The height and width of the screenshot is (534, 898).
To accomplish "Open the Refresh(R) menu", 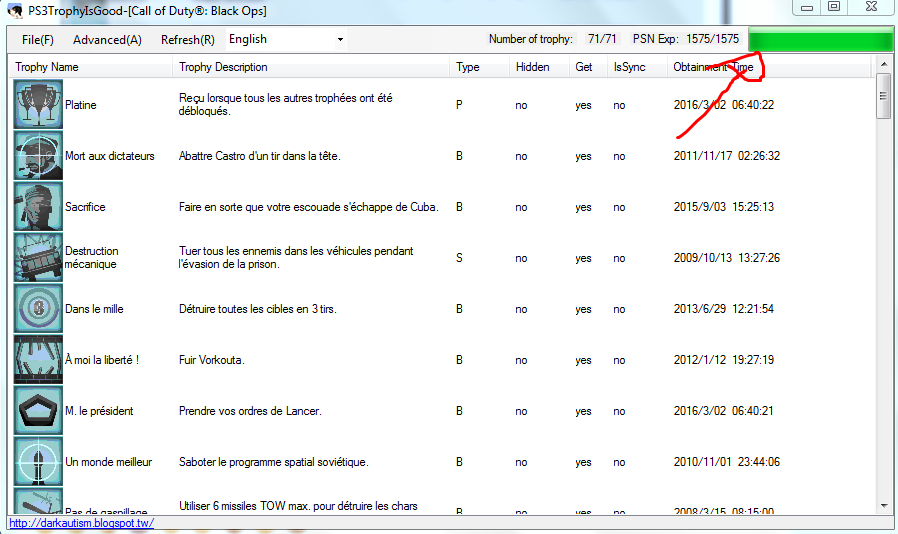I will tap(188, 40).
